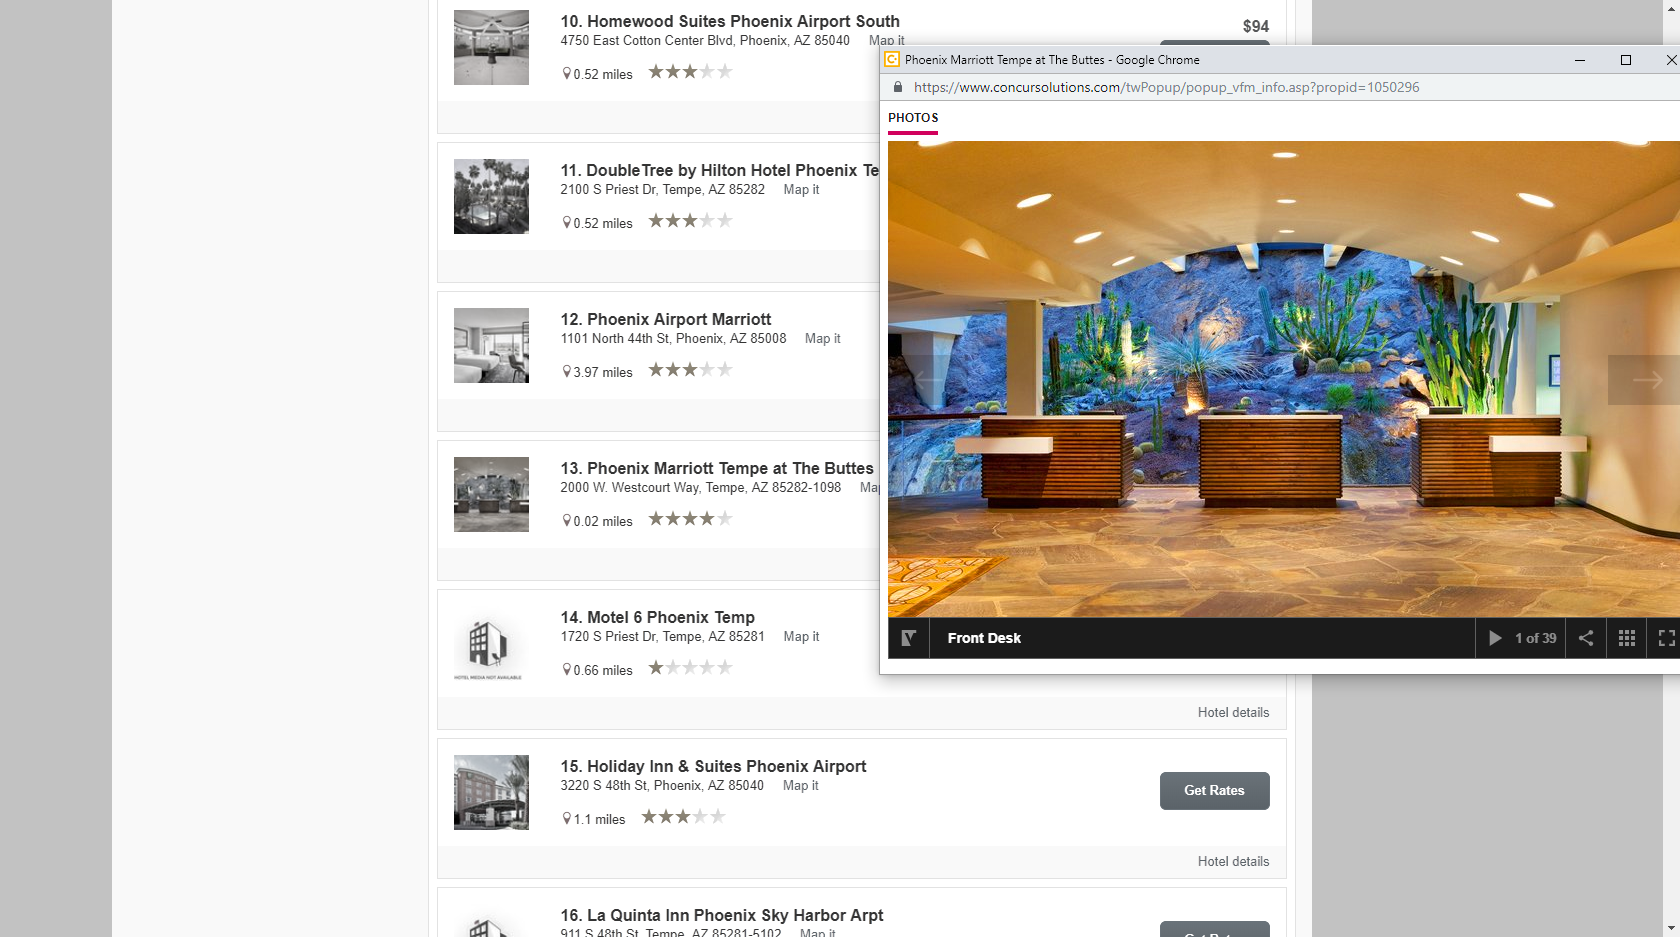This screenshot has height=937, width=1680.
Task: Open the share icon in the photo viewer
Action: [1586, 638]
